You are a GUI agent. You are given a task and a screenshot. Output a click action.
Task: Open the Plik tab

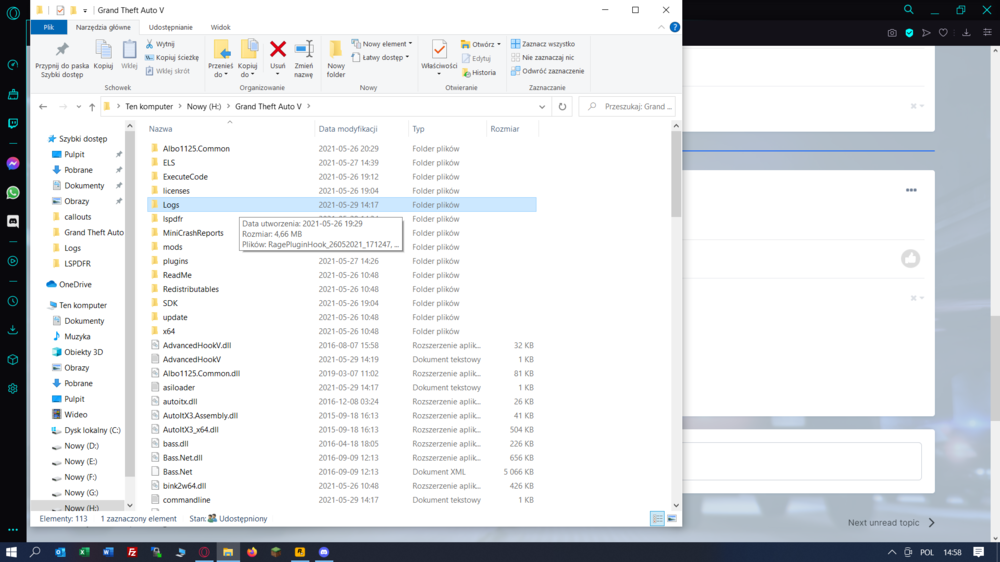tap(48, 27)
